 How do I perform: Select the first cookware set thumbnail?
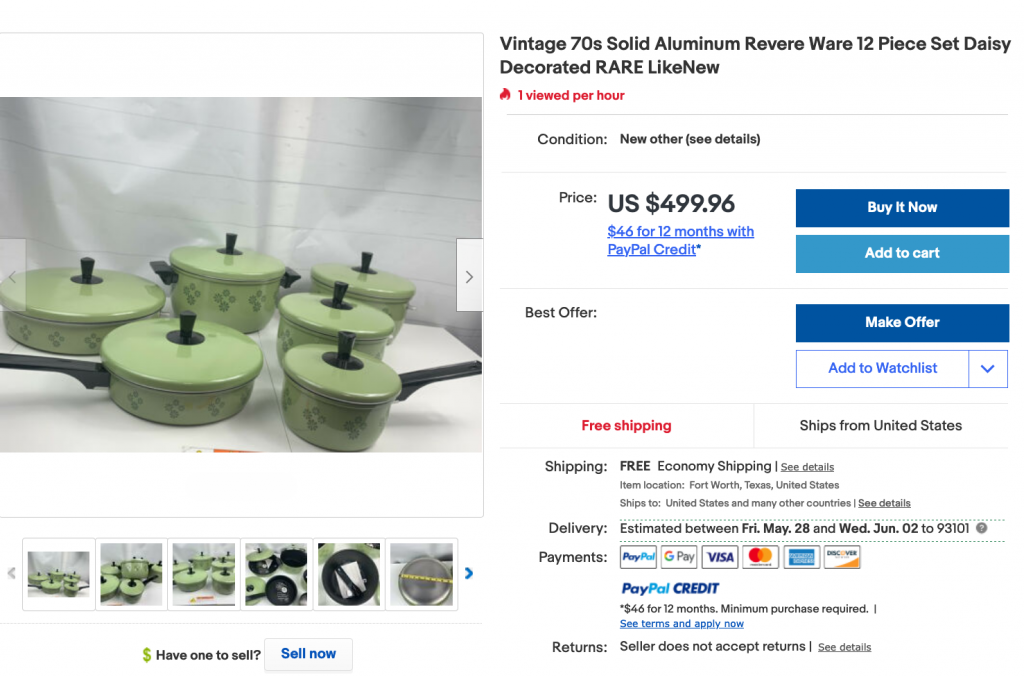(x=59, y=574)
